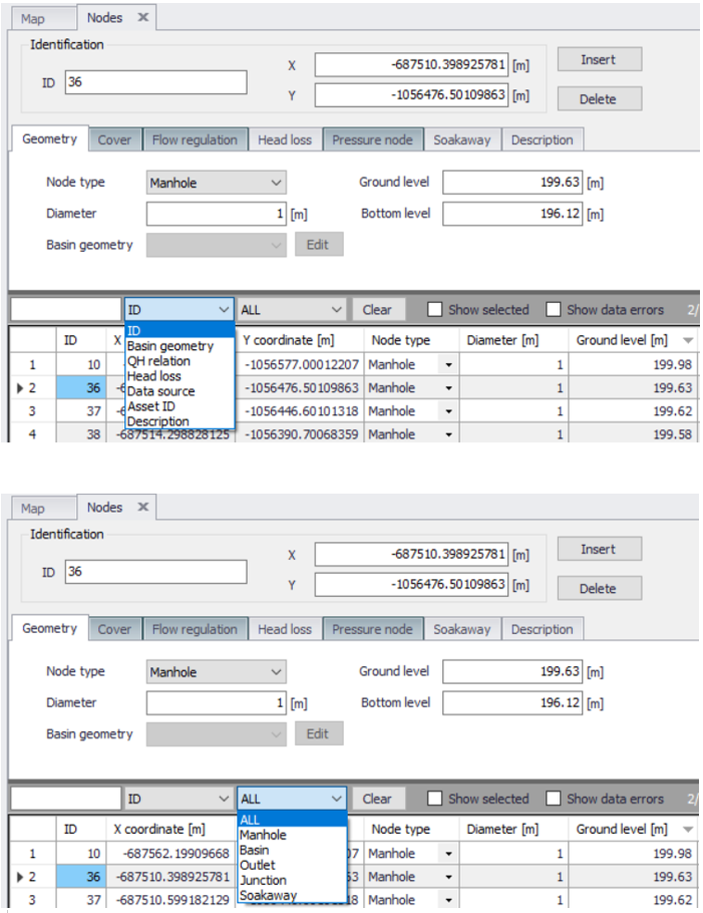
Task: Open Node type cell arrow for node 10, upper table
Action: point(448,365)
